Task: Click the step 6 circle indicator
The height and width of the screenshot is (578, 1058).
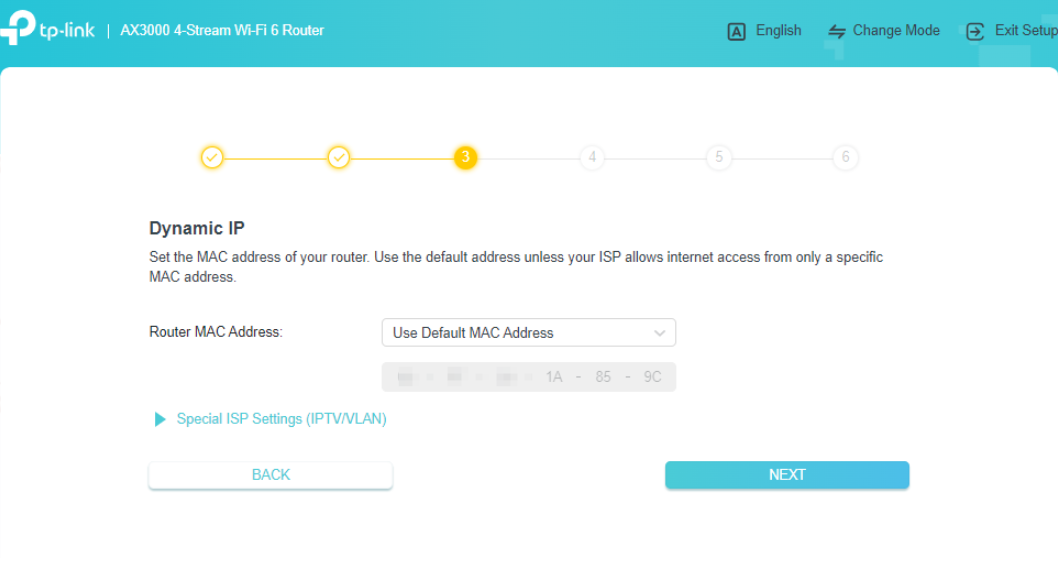Action: [x=844, y=157]
